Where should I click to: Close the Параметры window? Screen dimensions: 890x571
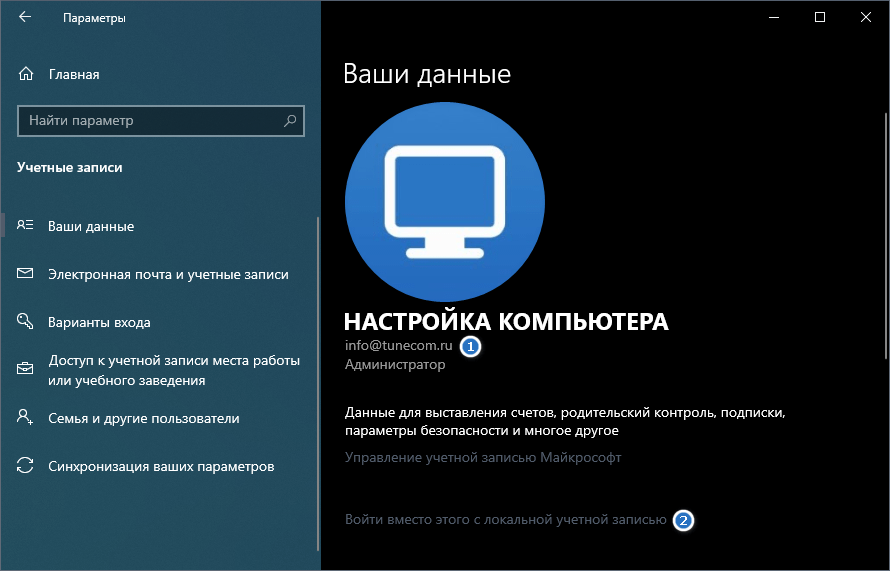866,17
